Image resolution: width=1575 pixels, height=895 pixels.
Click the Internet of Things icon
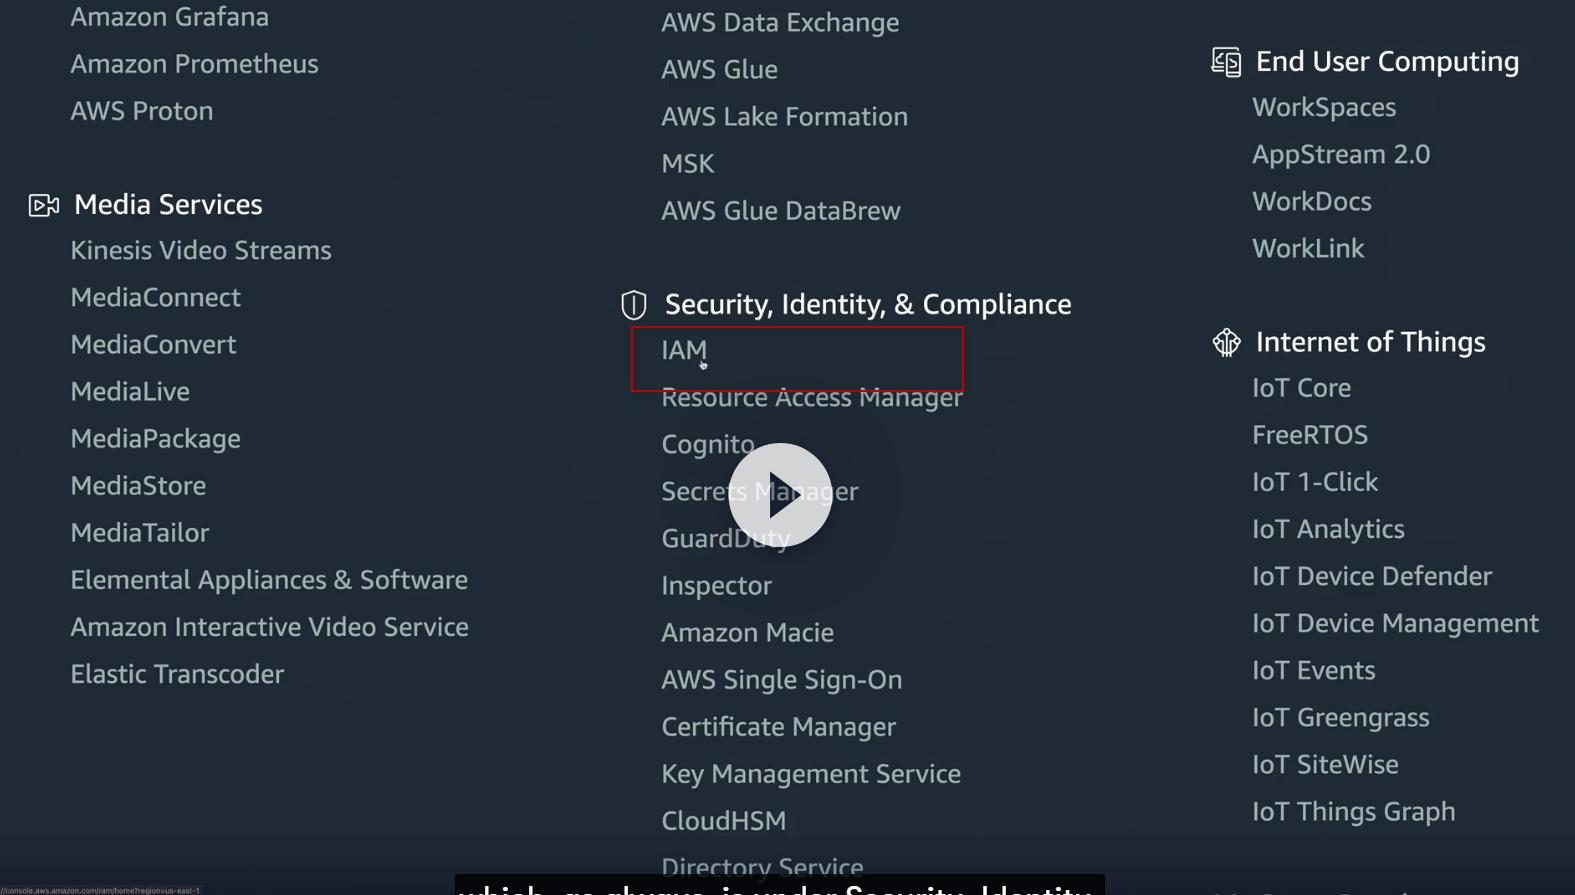coord(1226,343)
